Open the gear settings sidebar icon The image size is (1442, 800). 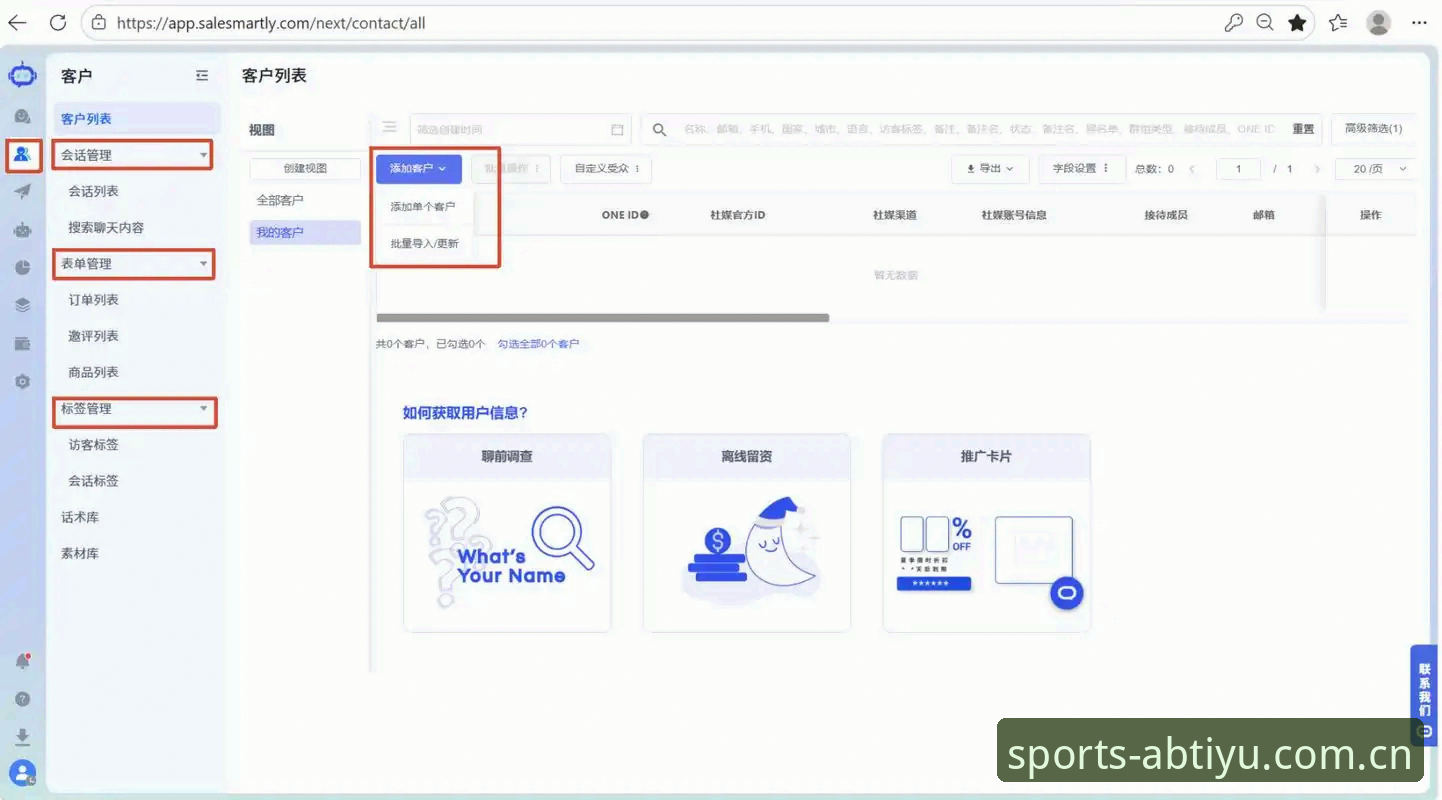coord(22,382)
